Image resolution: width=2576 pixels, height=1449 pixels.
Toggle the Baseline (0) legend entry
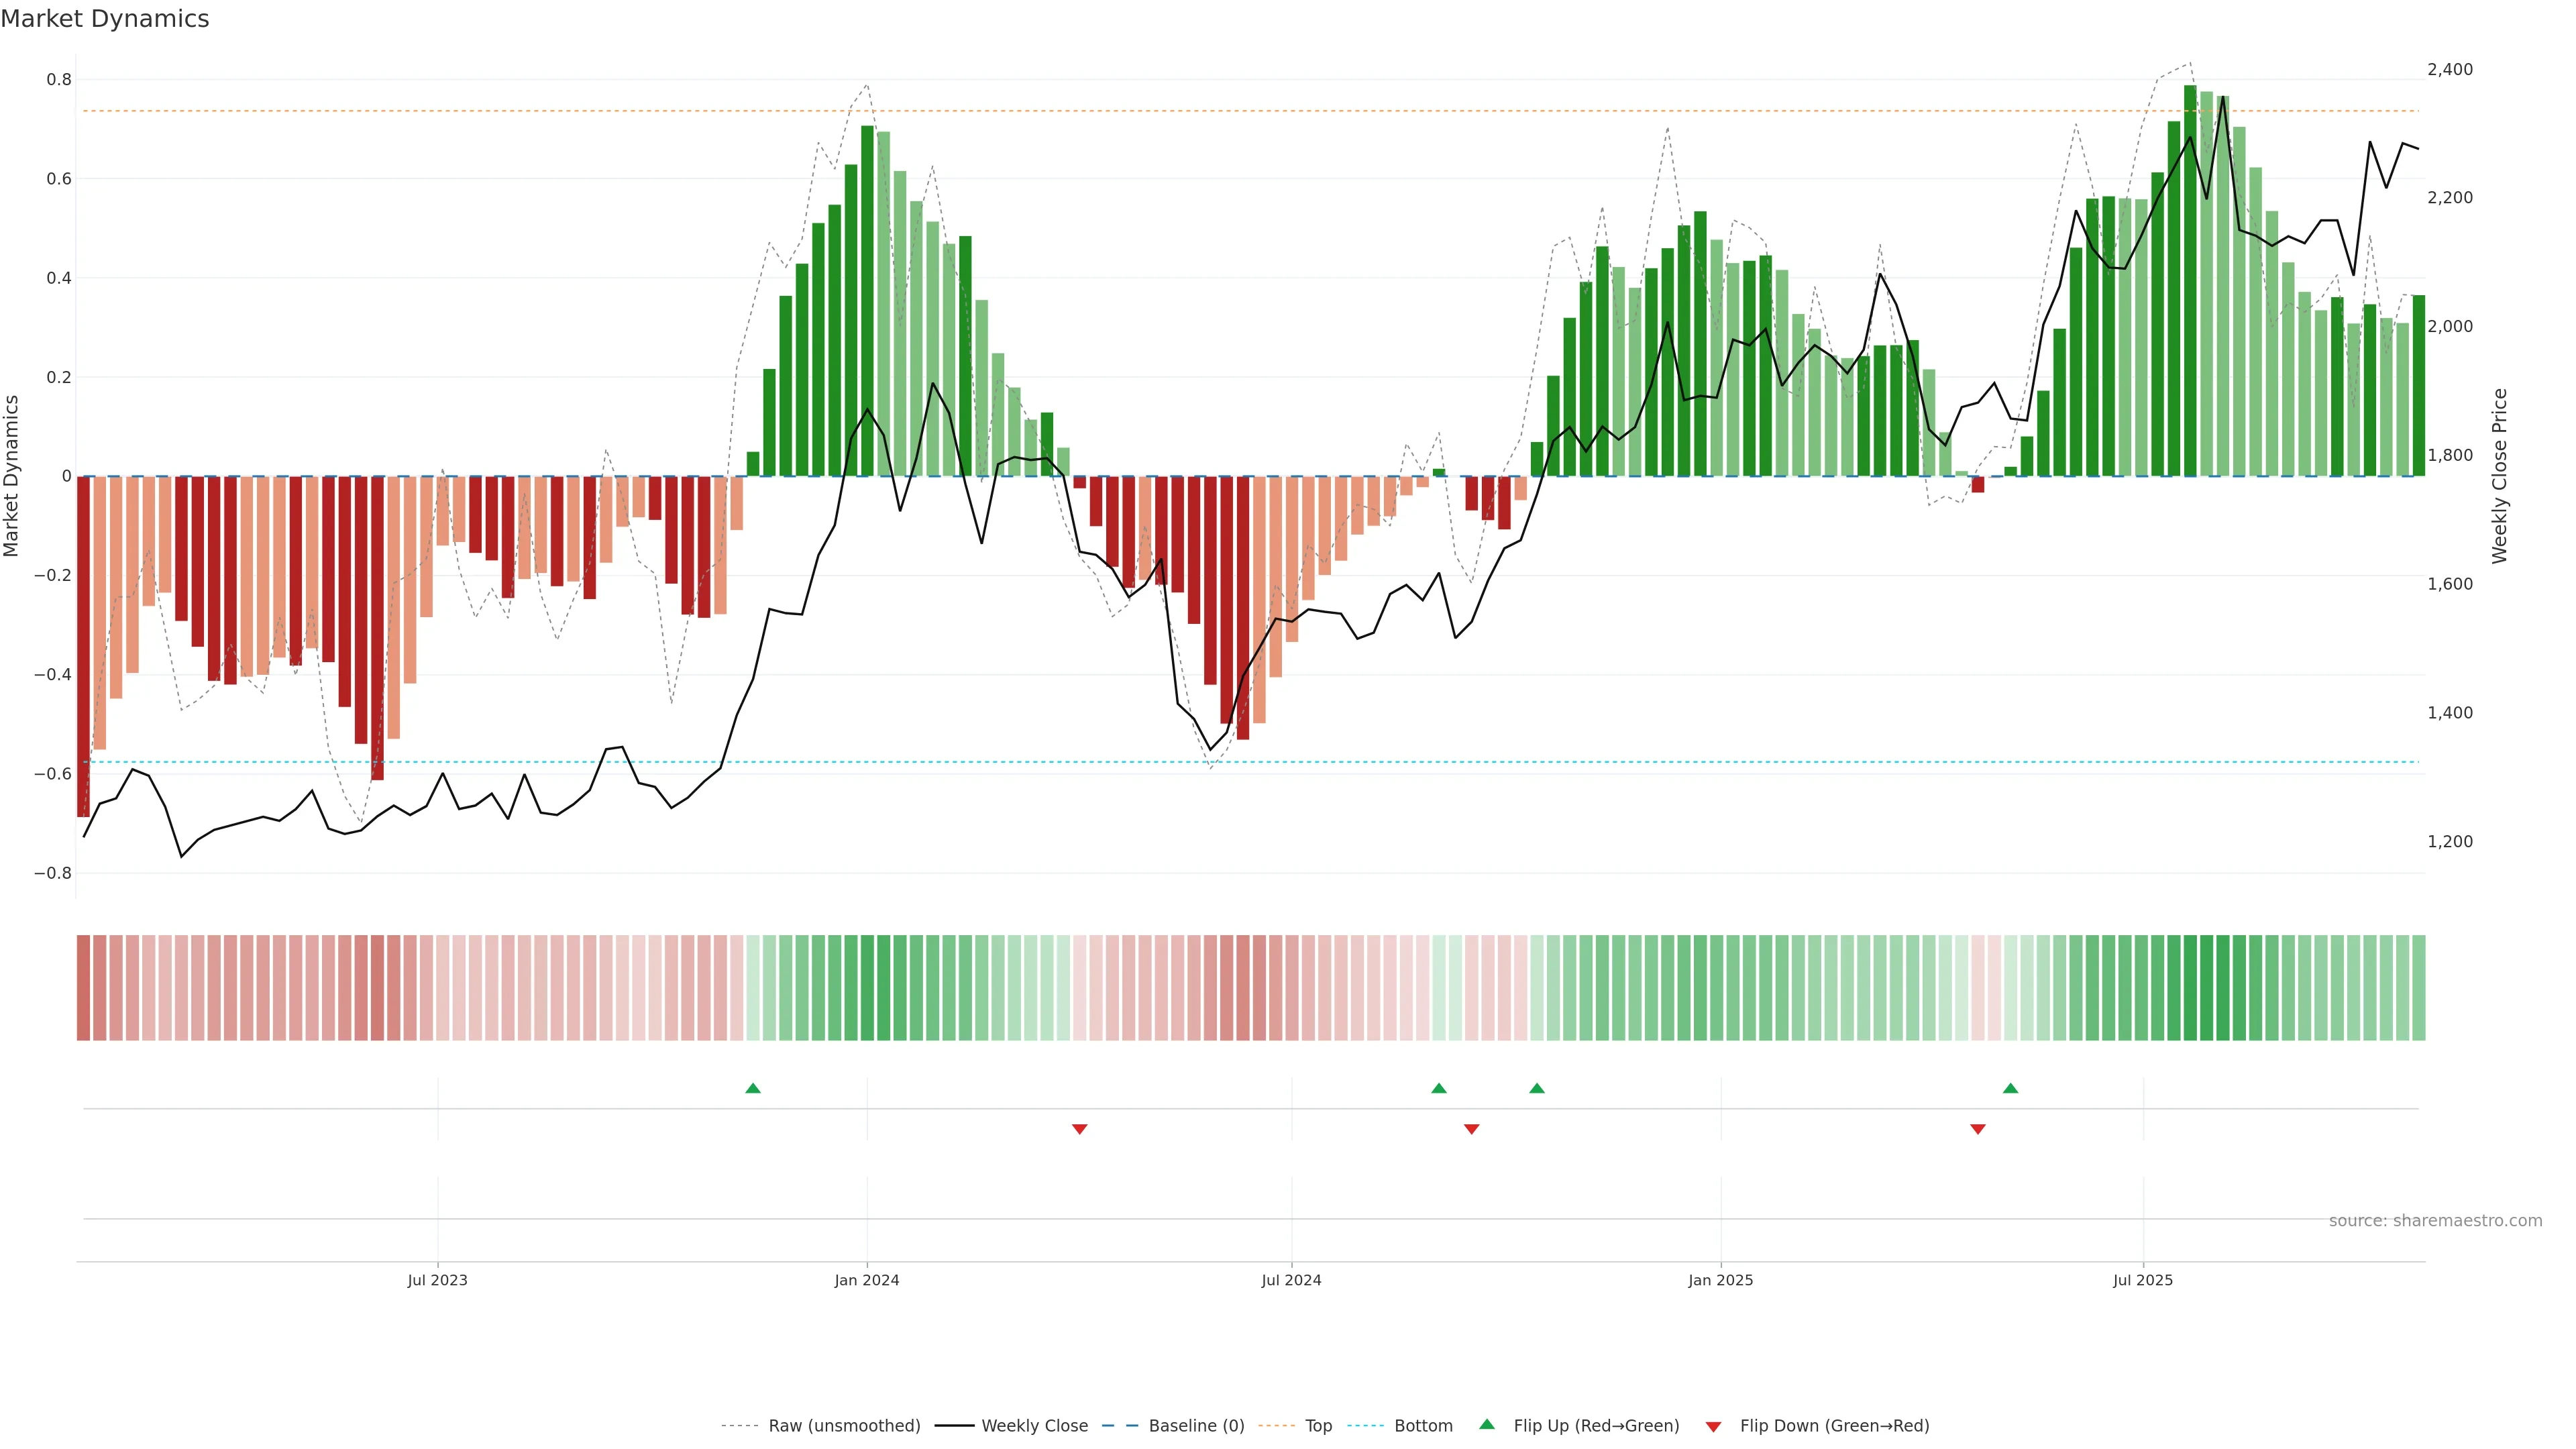(1196, 1426)
